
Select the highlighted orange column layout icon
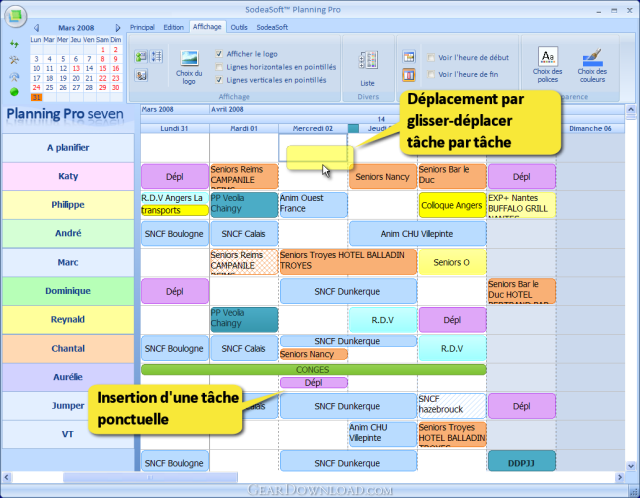click(x=409, y=75)
